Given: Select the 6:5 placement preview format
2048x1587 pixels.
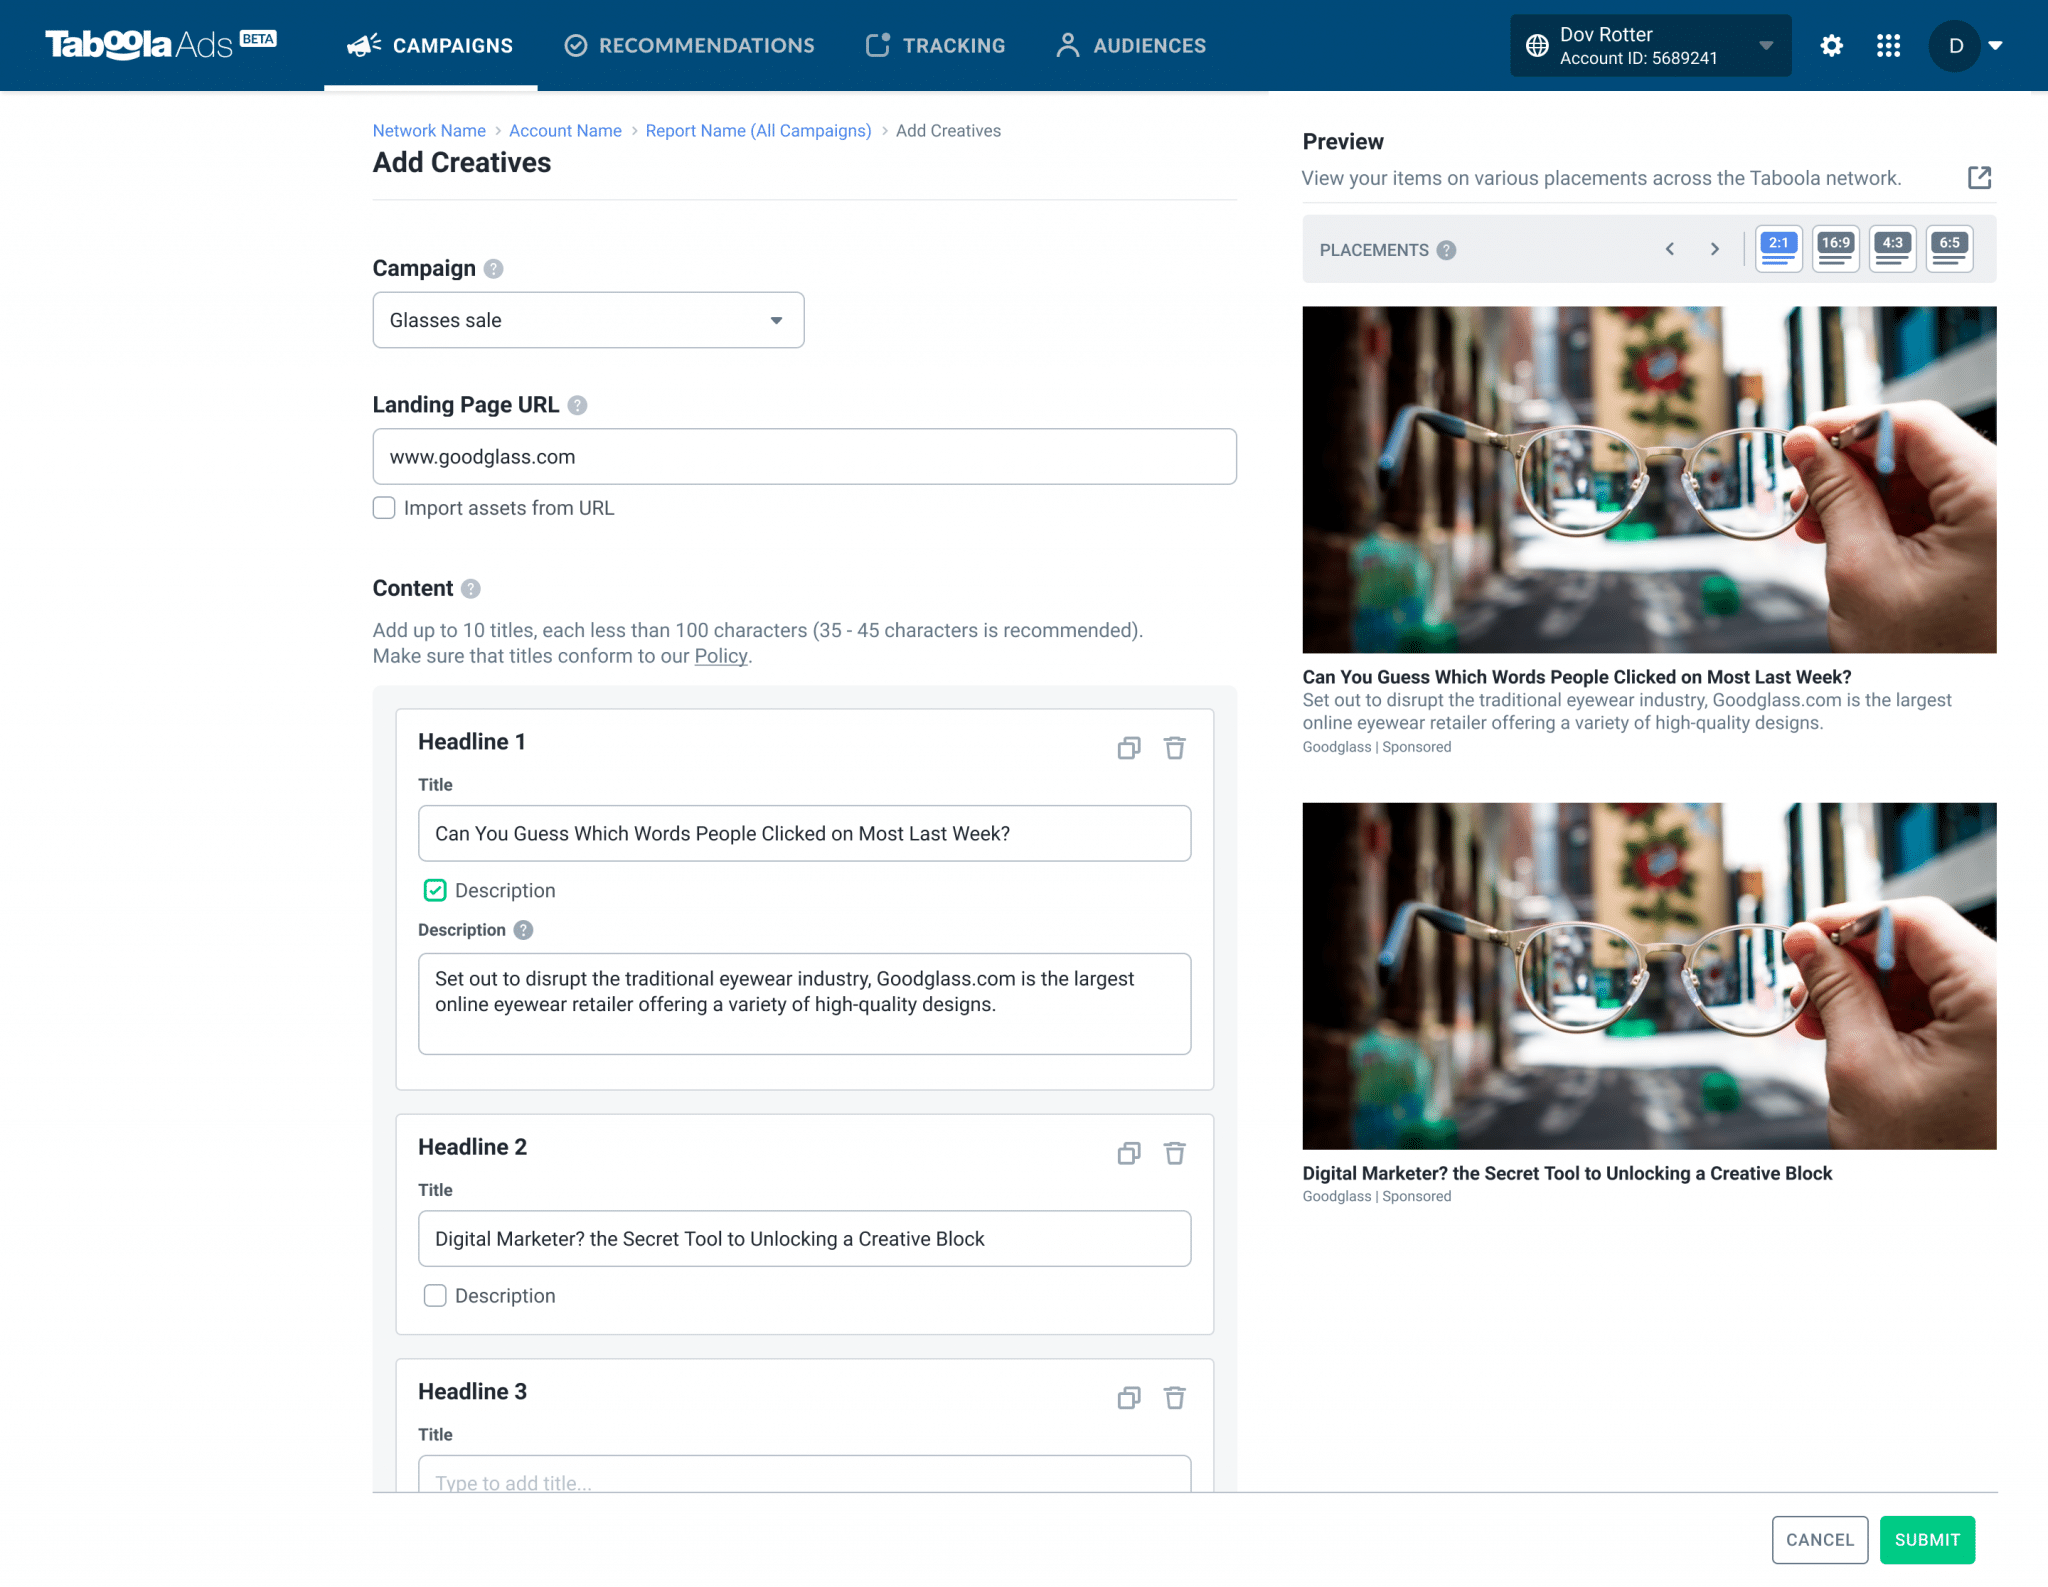Looking at the screenshot, I should click(x=1949, y=247).
